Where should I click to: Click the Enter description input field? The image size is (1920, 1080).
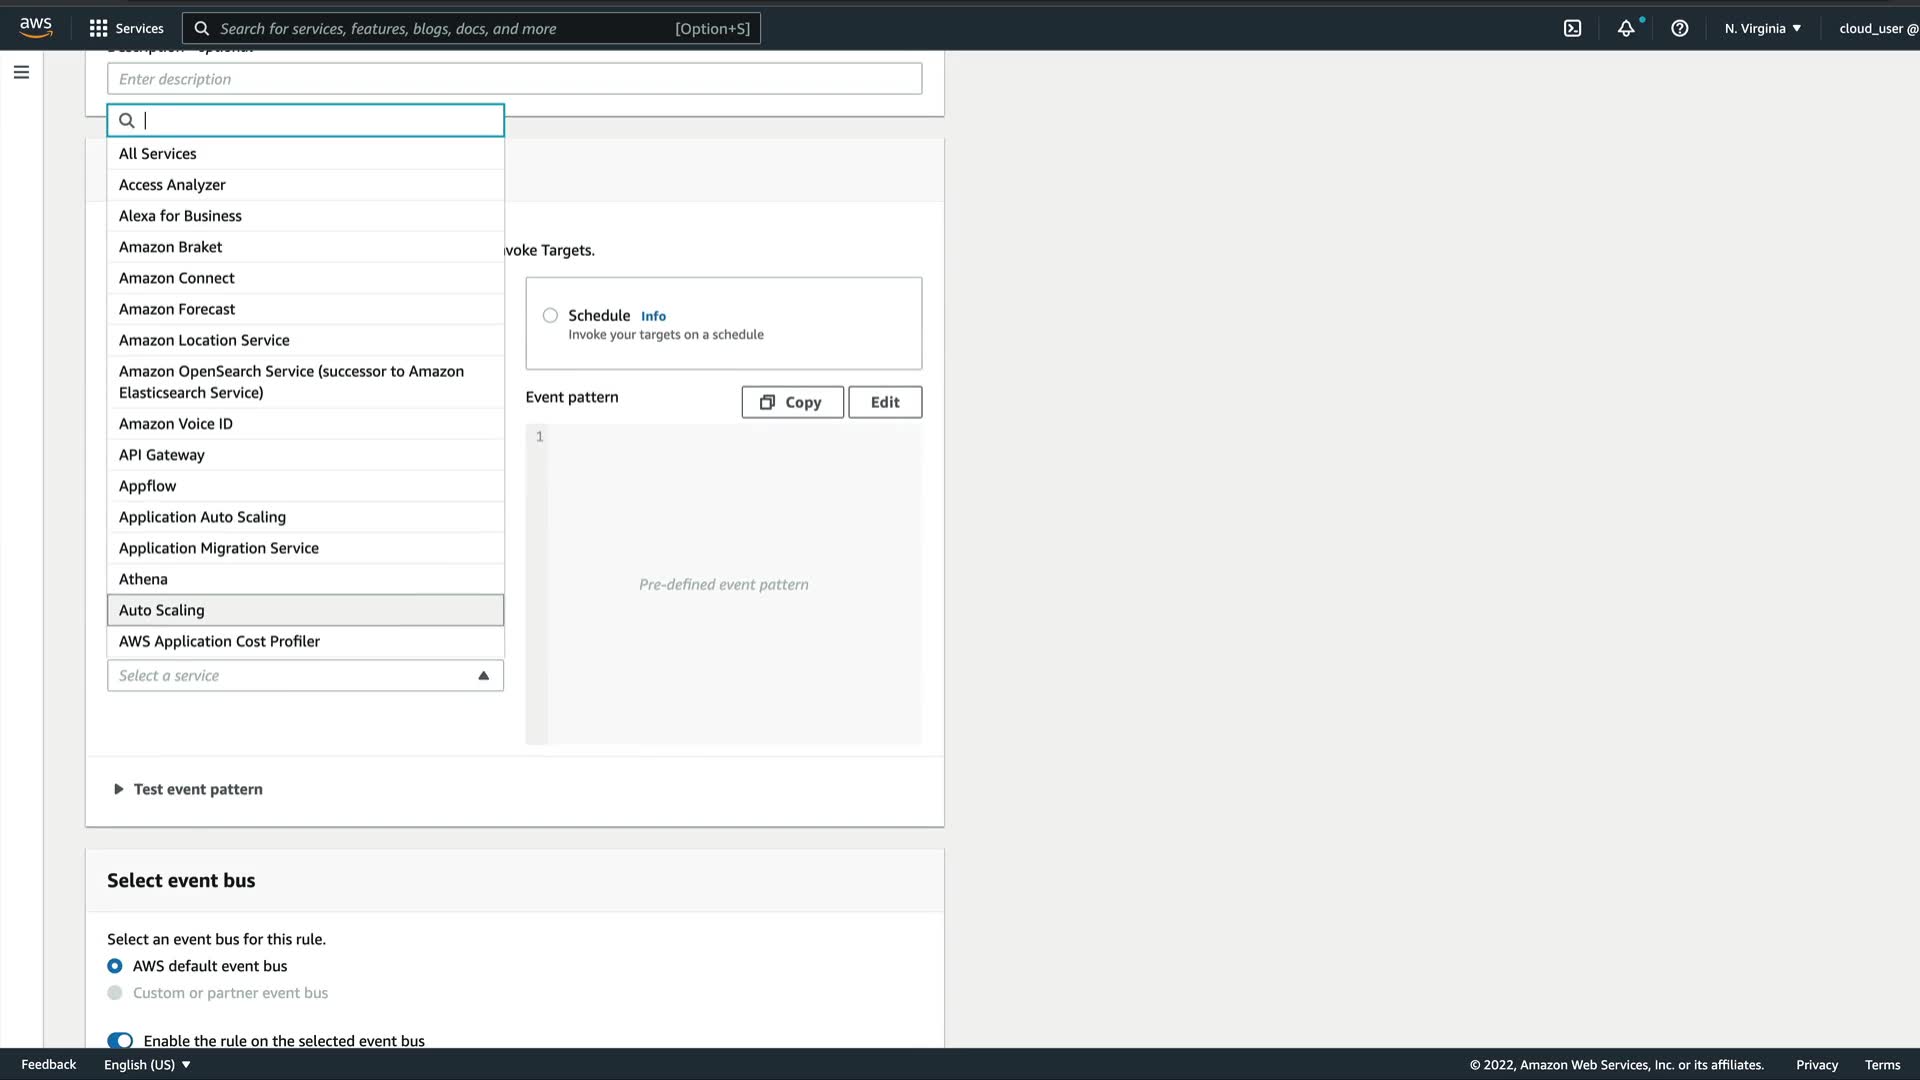coord(514,79)
